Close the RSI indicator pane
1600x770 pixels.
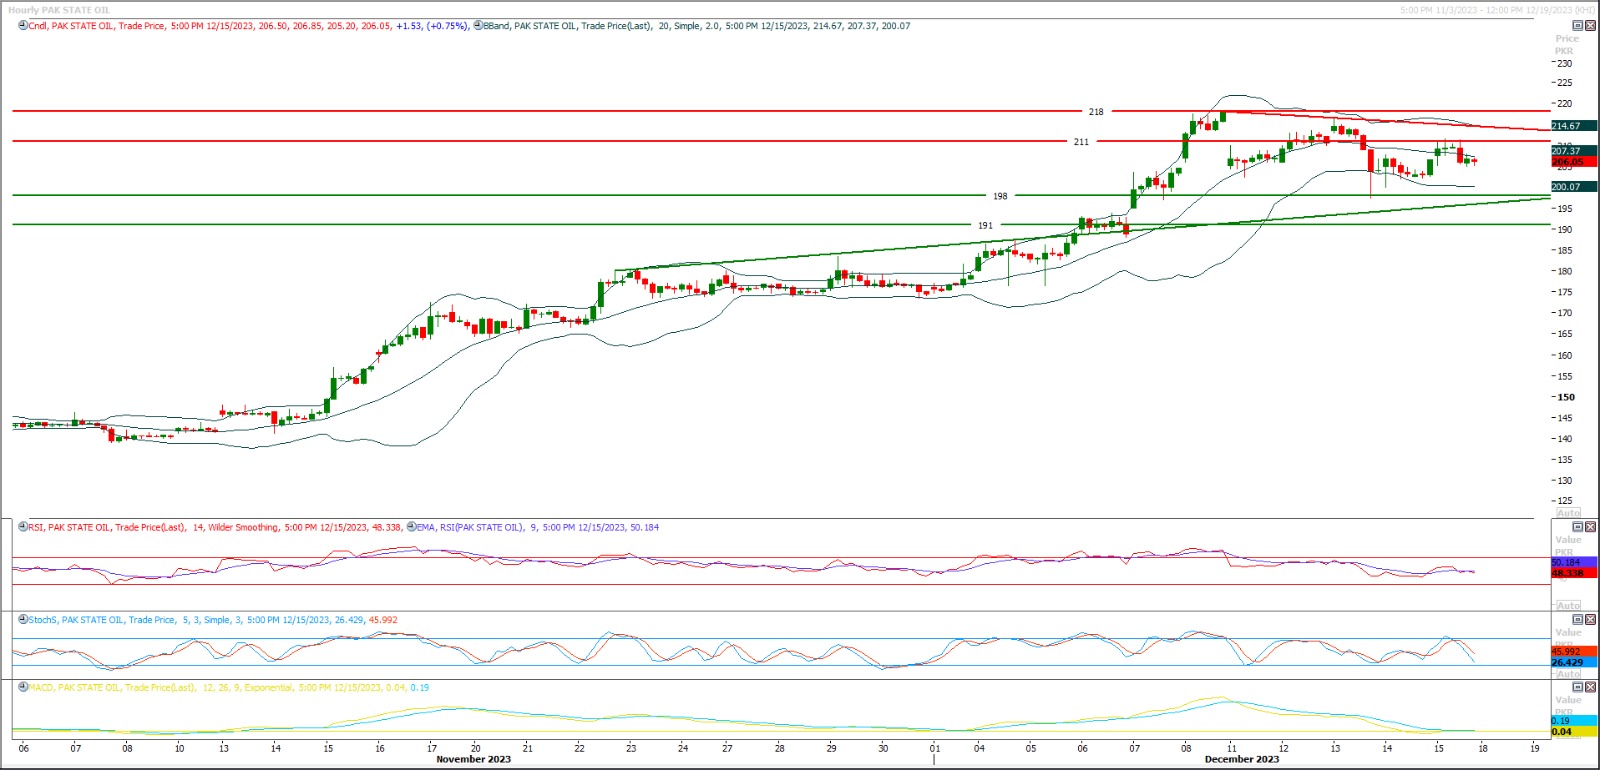pyautogui.click(x=1591, y=527)
